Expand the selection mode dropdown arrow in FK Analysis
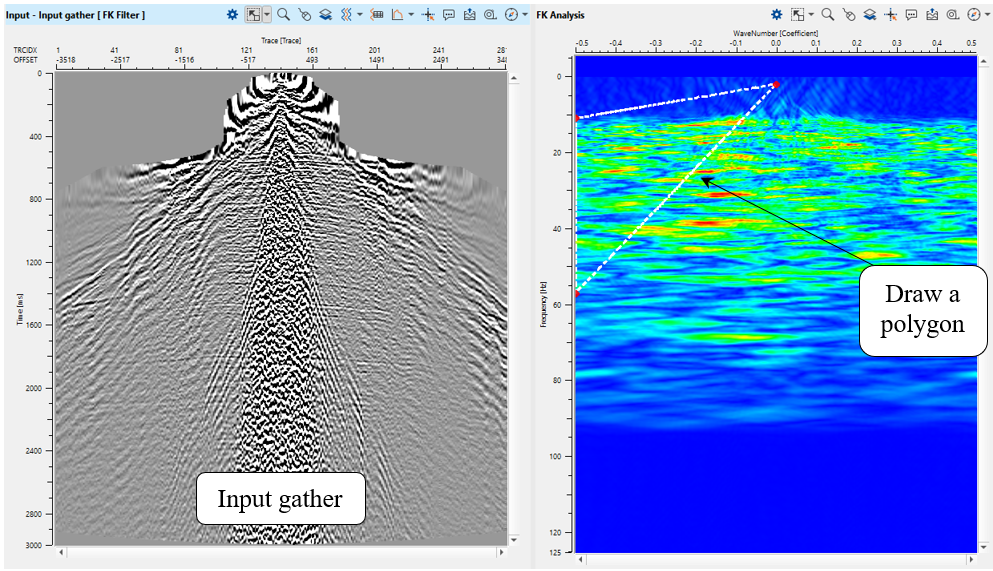This screenshot has width=993, height=571. tap(811, 15)
